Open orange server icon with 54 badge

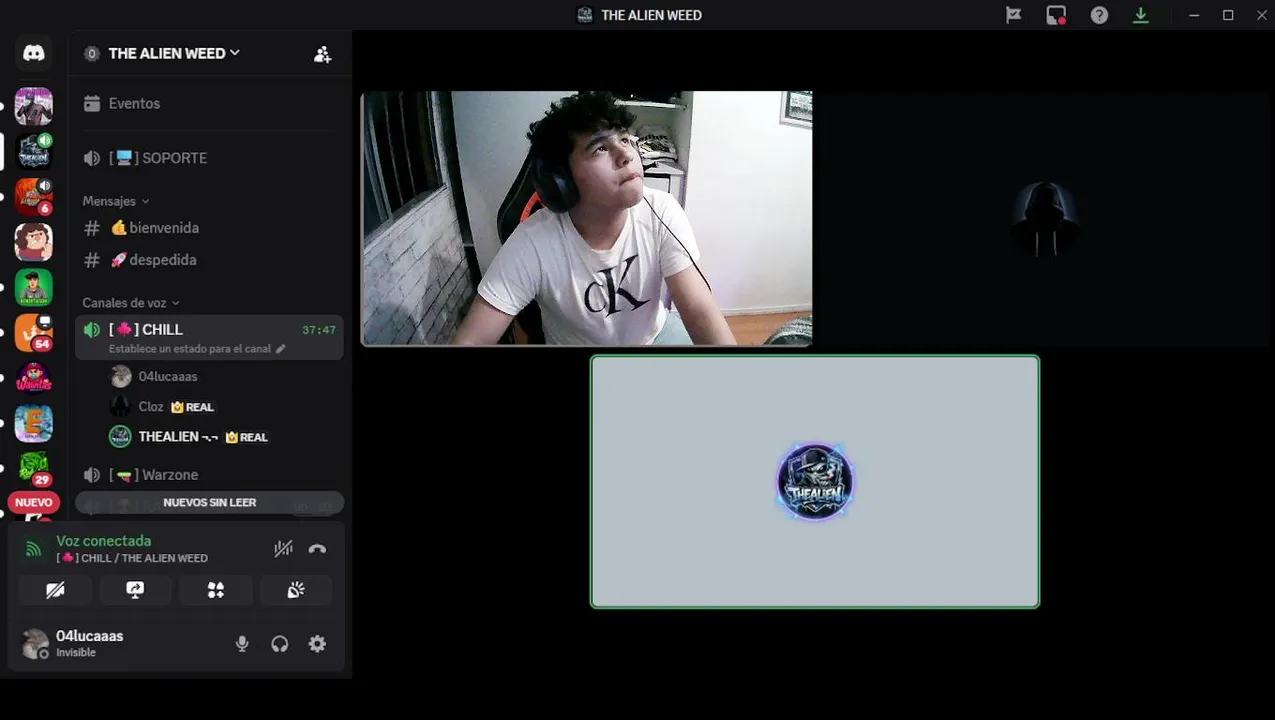pos(33,332)
